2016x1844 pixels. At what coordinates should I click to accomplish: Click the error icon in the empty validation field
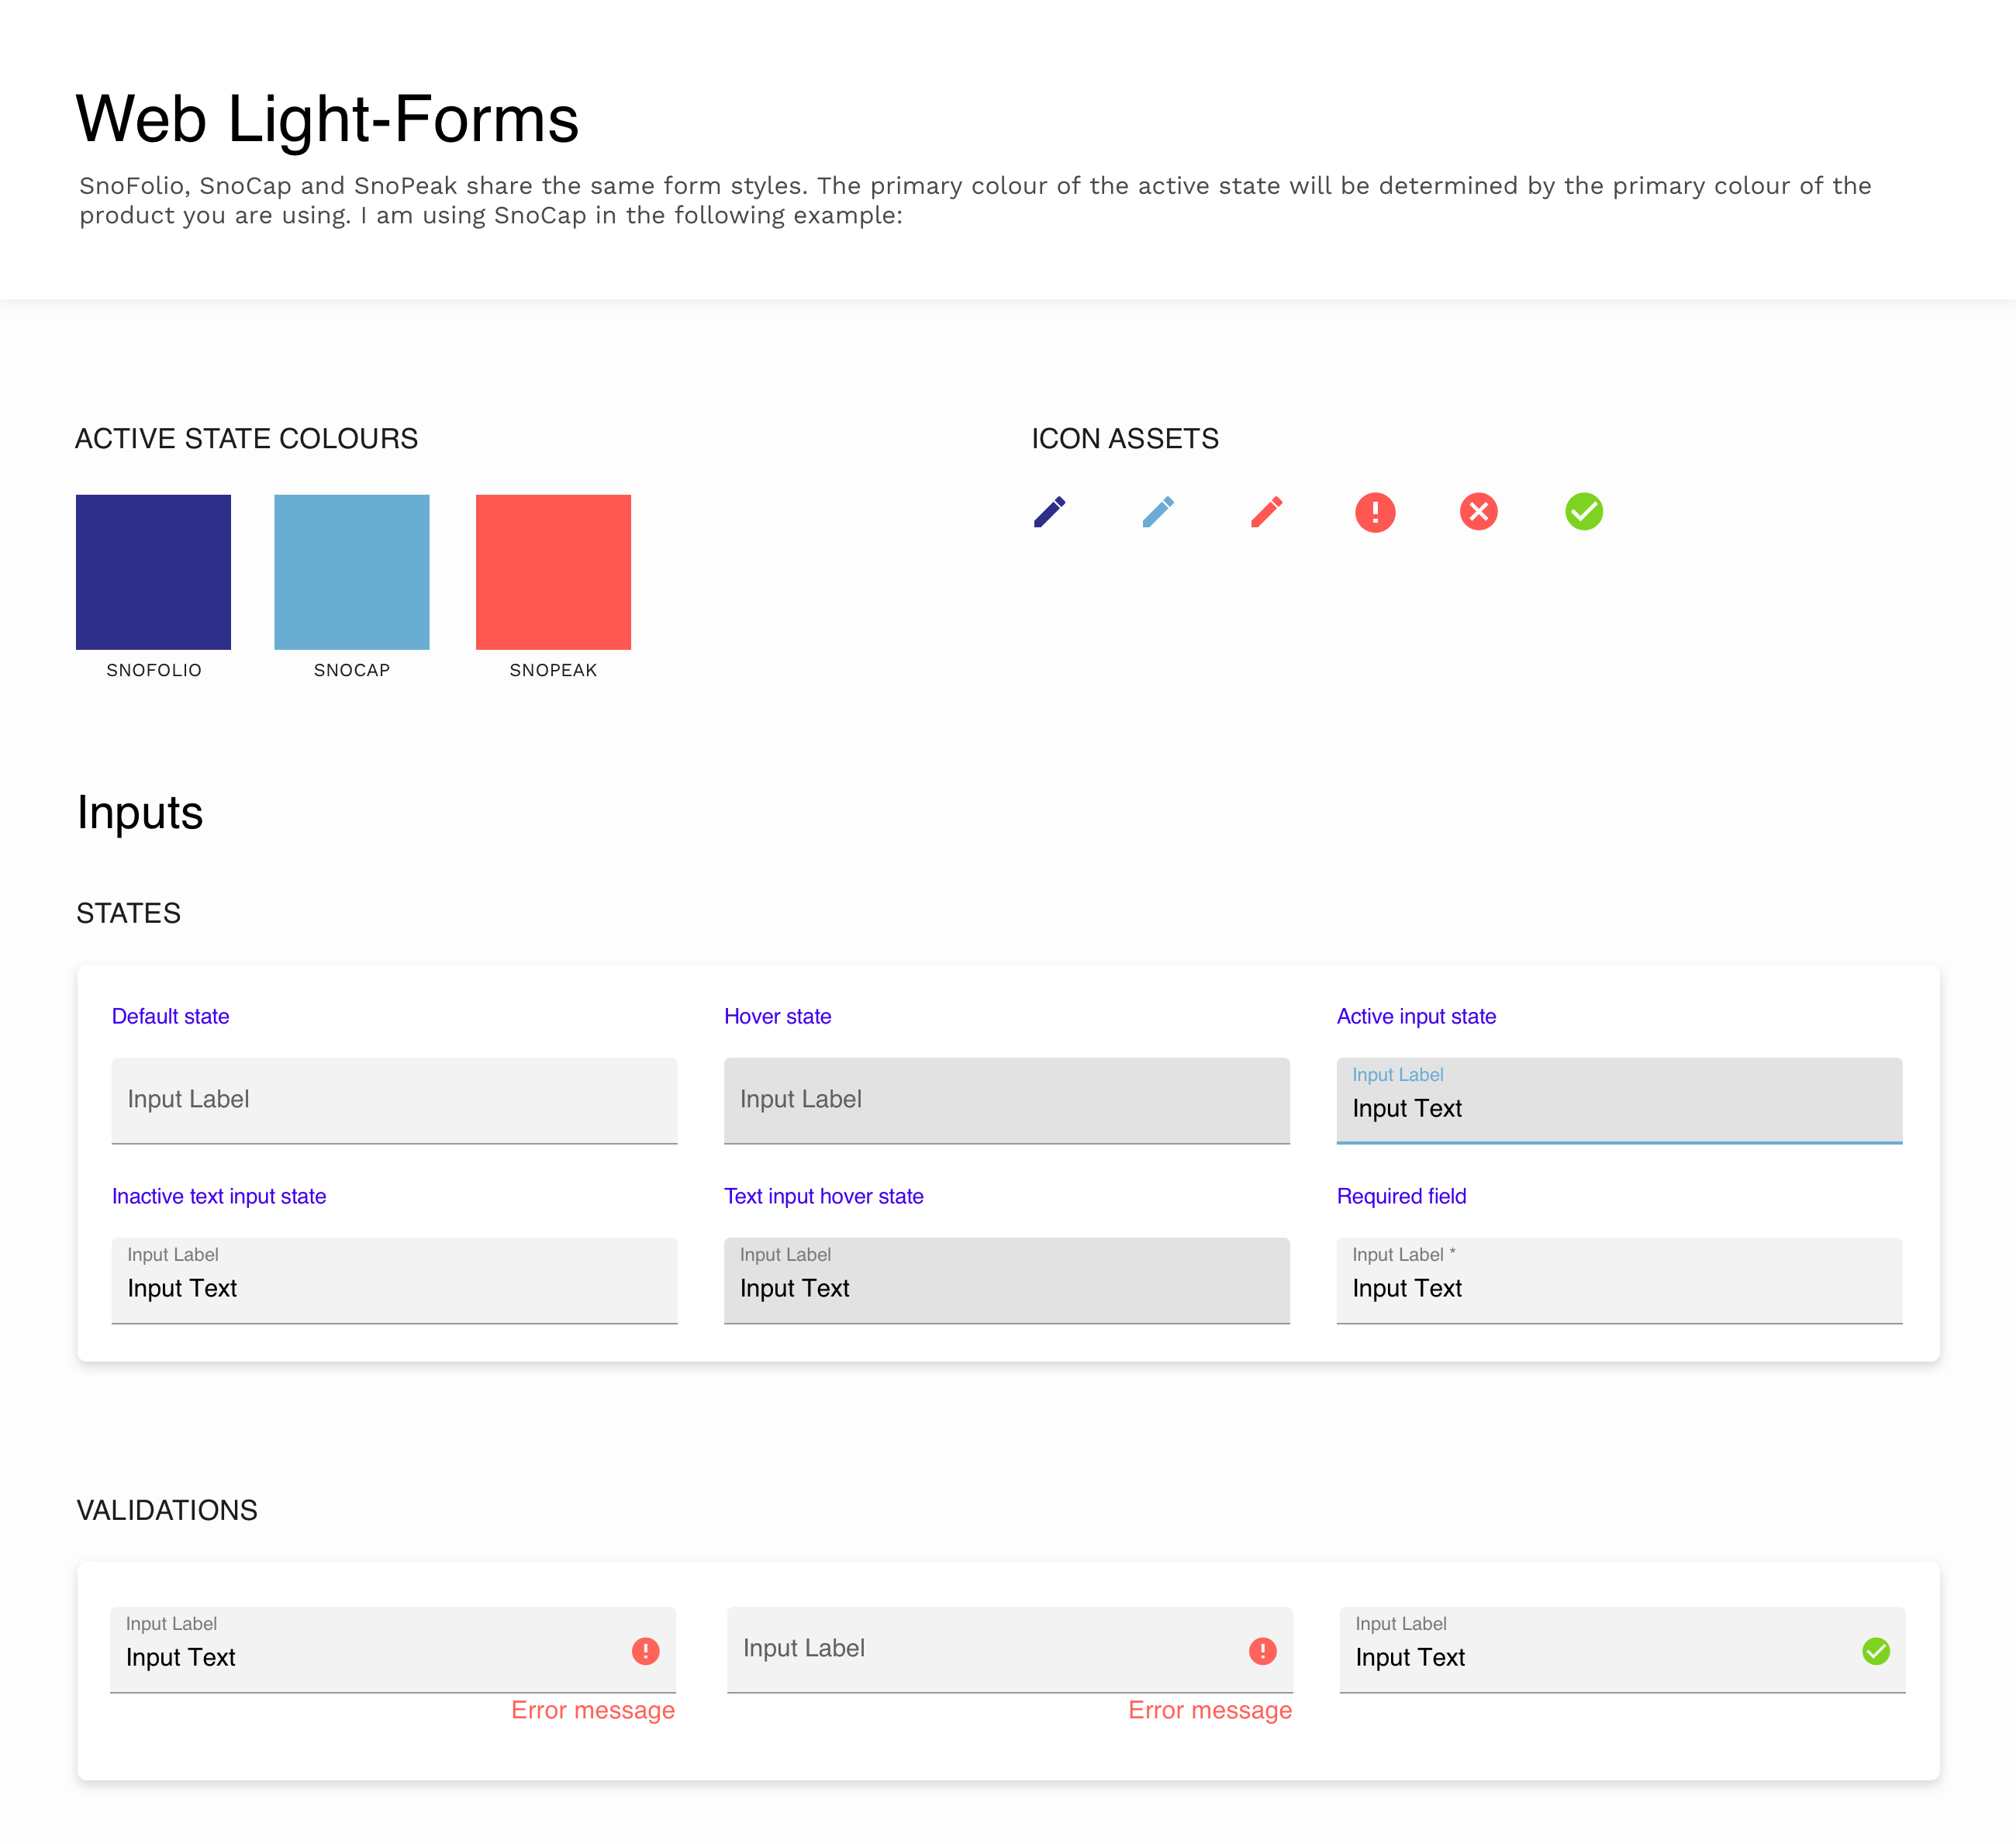(1262, 1651)
